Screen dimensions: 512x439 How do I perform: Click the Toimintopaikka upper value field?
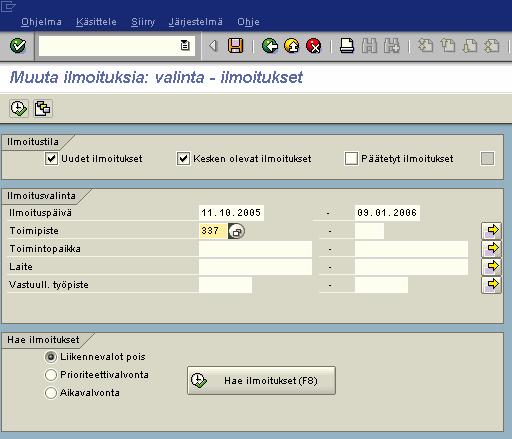tap(411, 249)
